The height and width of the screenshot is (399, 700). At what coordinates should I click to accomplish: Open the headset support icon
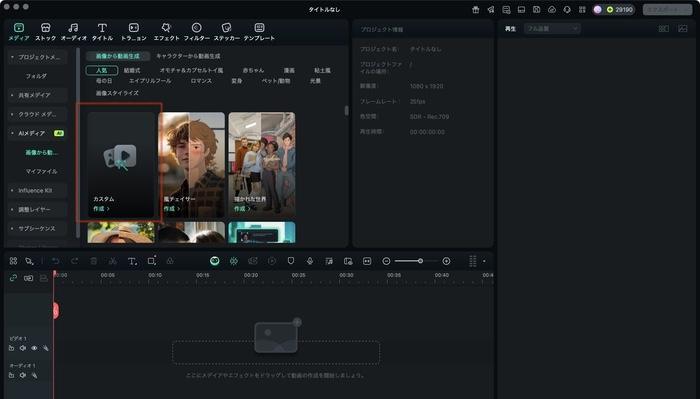[x=567, y=9]
